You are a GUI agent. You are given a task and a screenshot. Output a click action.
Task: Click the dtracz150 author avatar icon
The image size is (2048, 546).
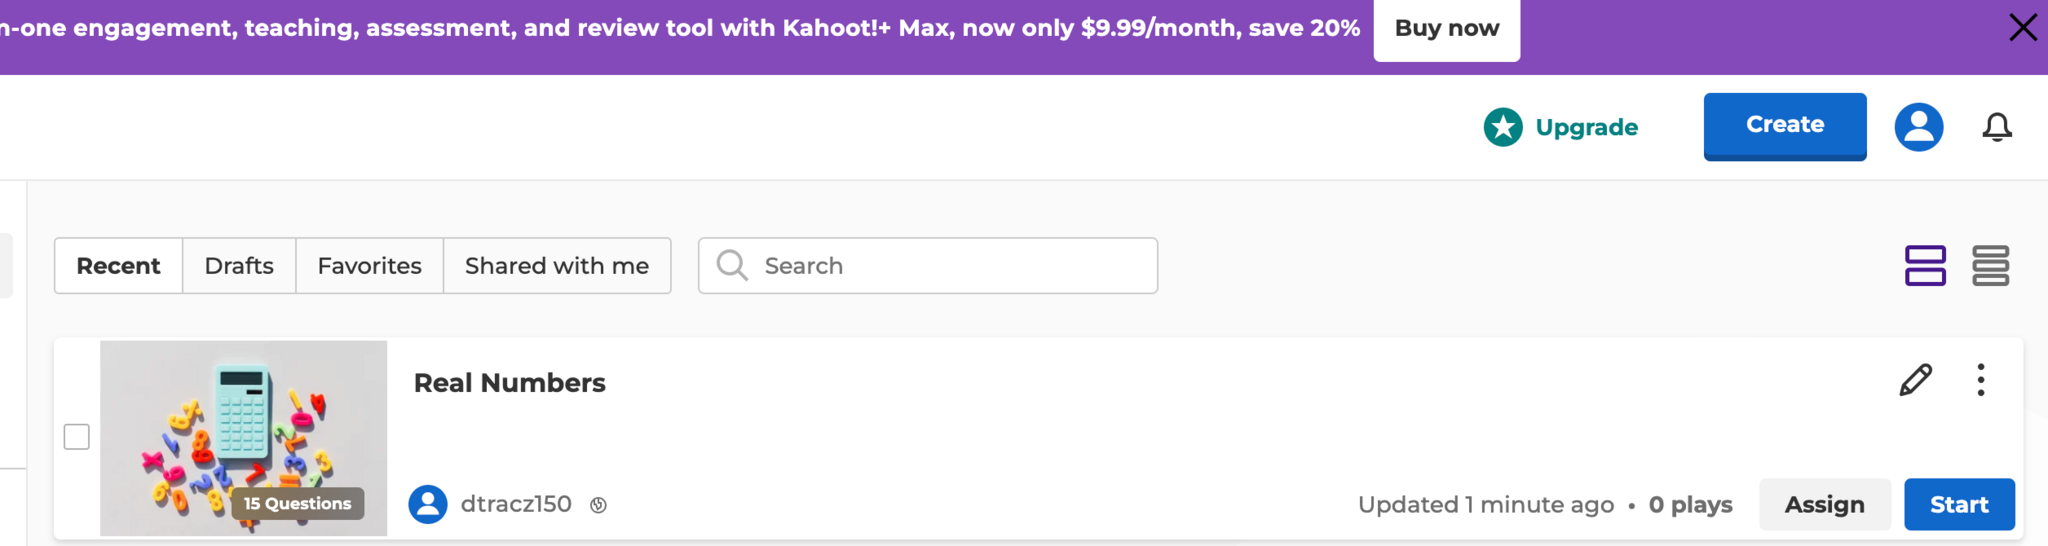click(x=428, y=504)
